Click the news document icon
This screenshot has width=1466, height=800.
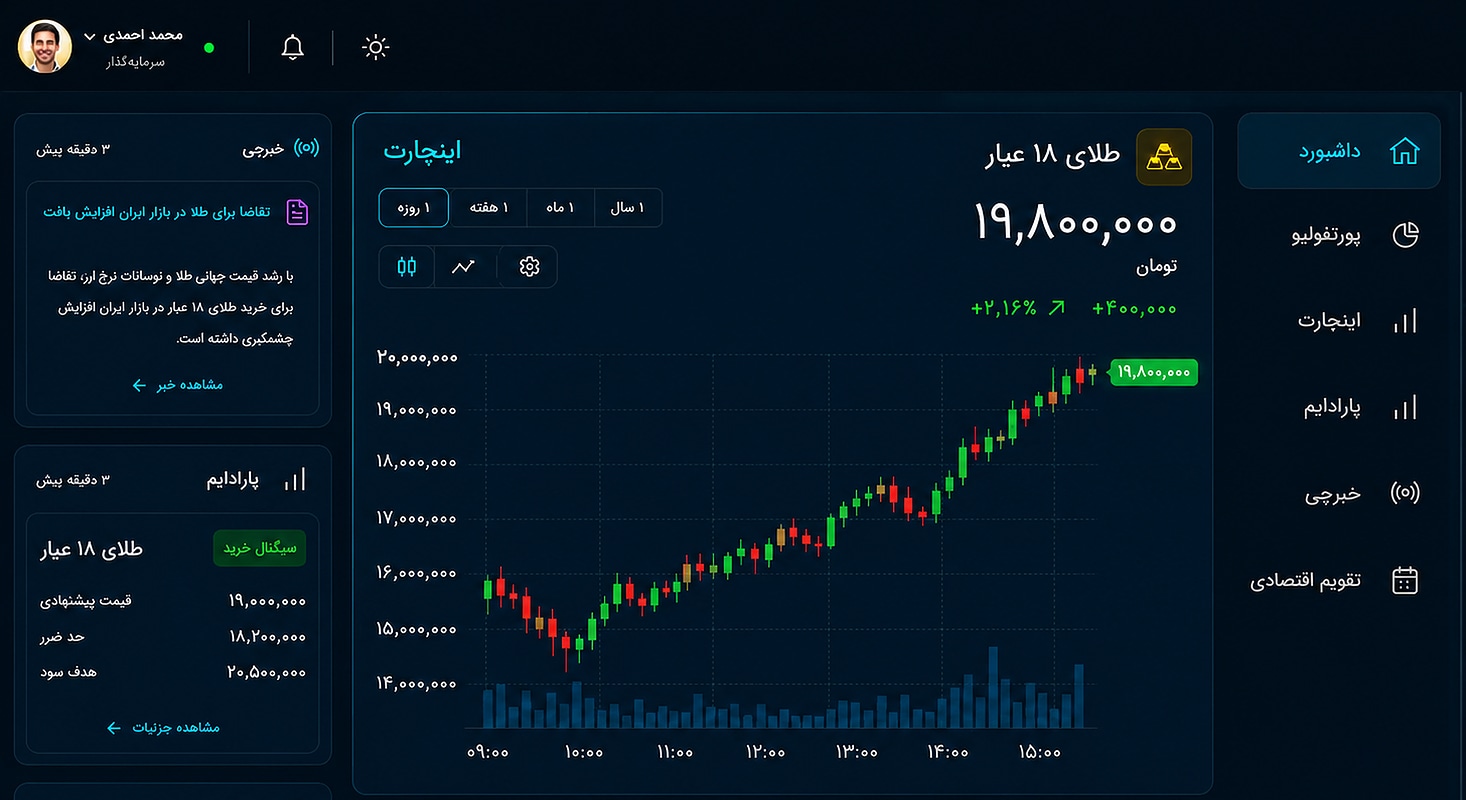(297, 212)
